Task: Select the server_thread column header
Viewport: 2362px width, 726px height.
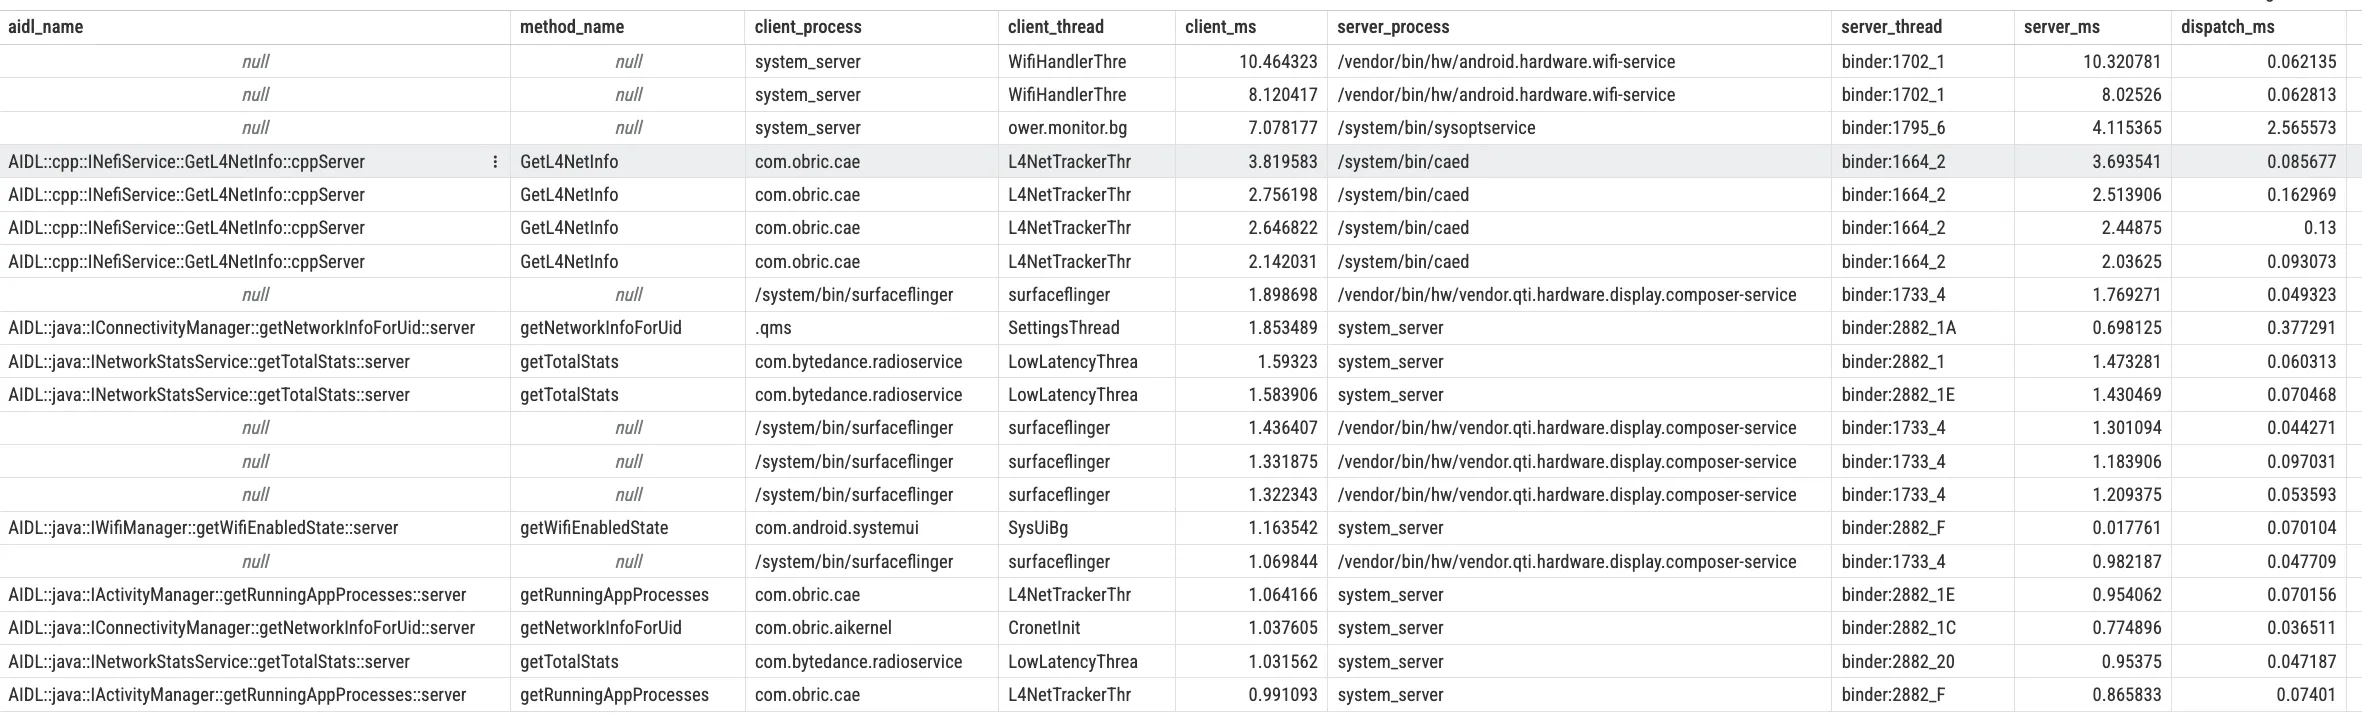Action: pyautogui.click(x=1891, y=27)
